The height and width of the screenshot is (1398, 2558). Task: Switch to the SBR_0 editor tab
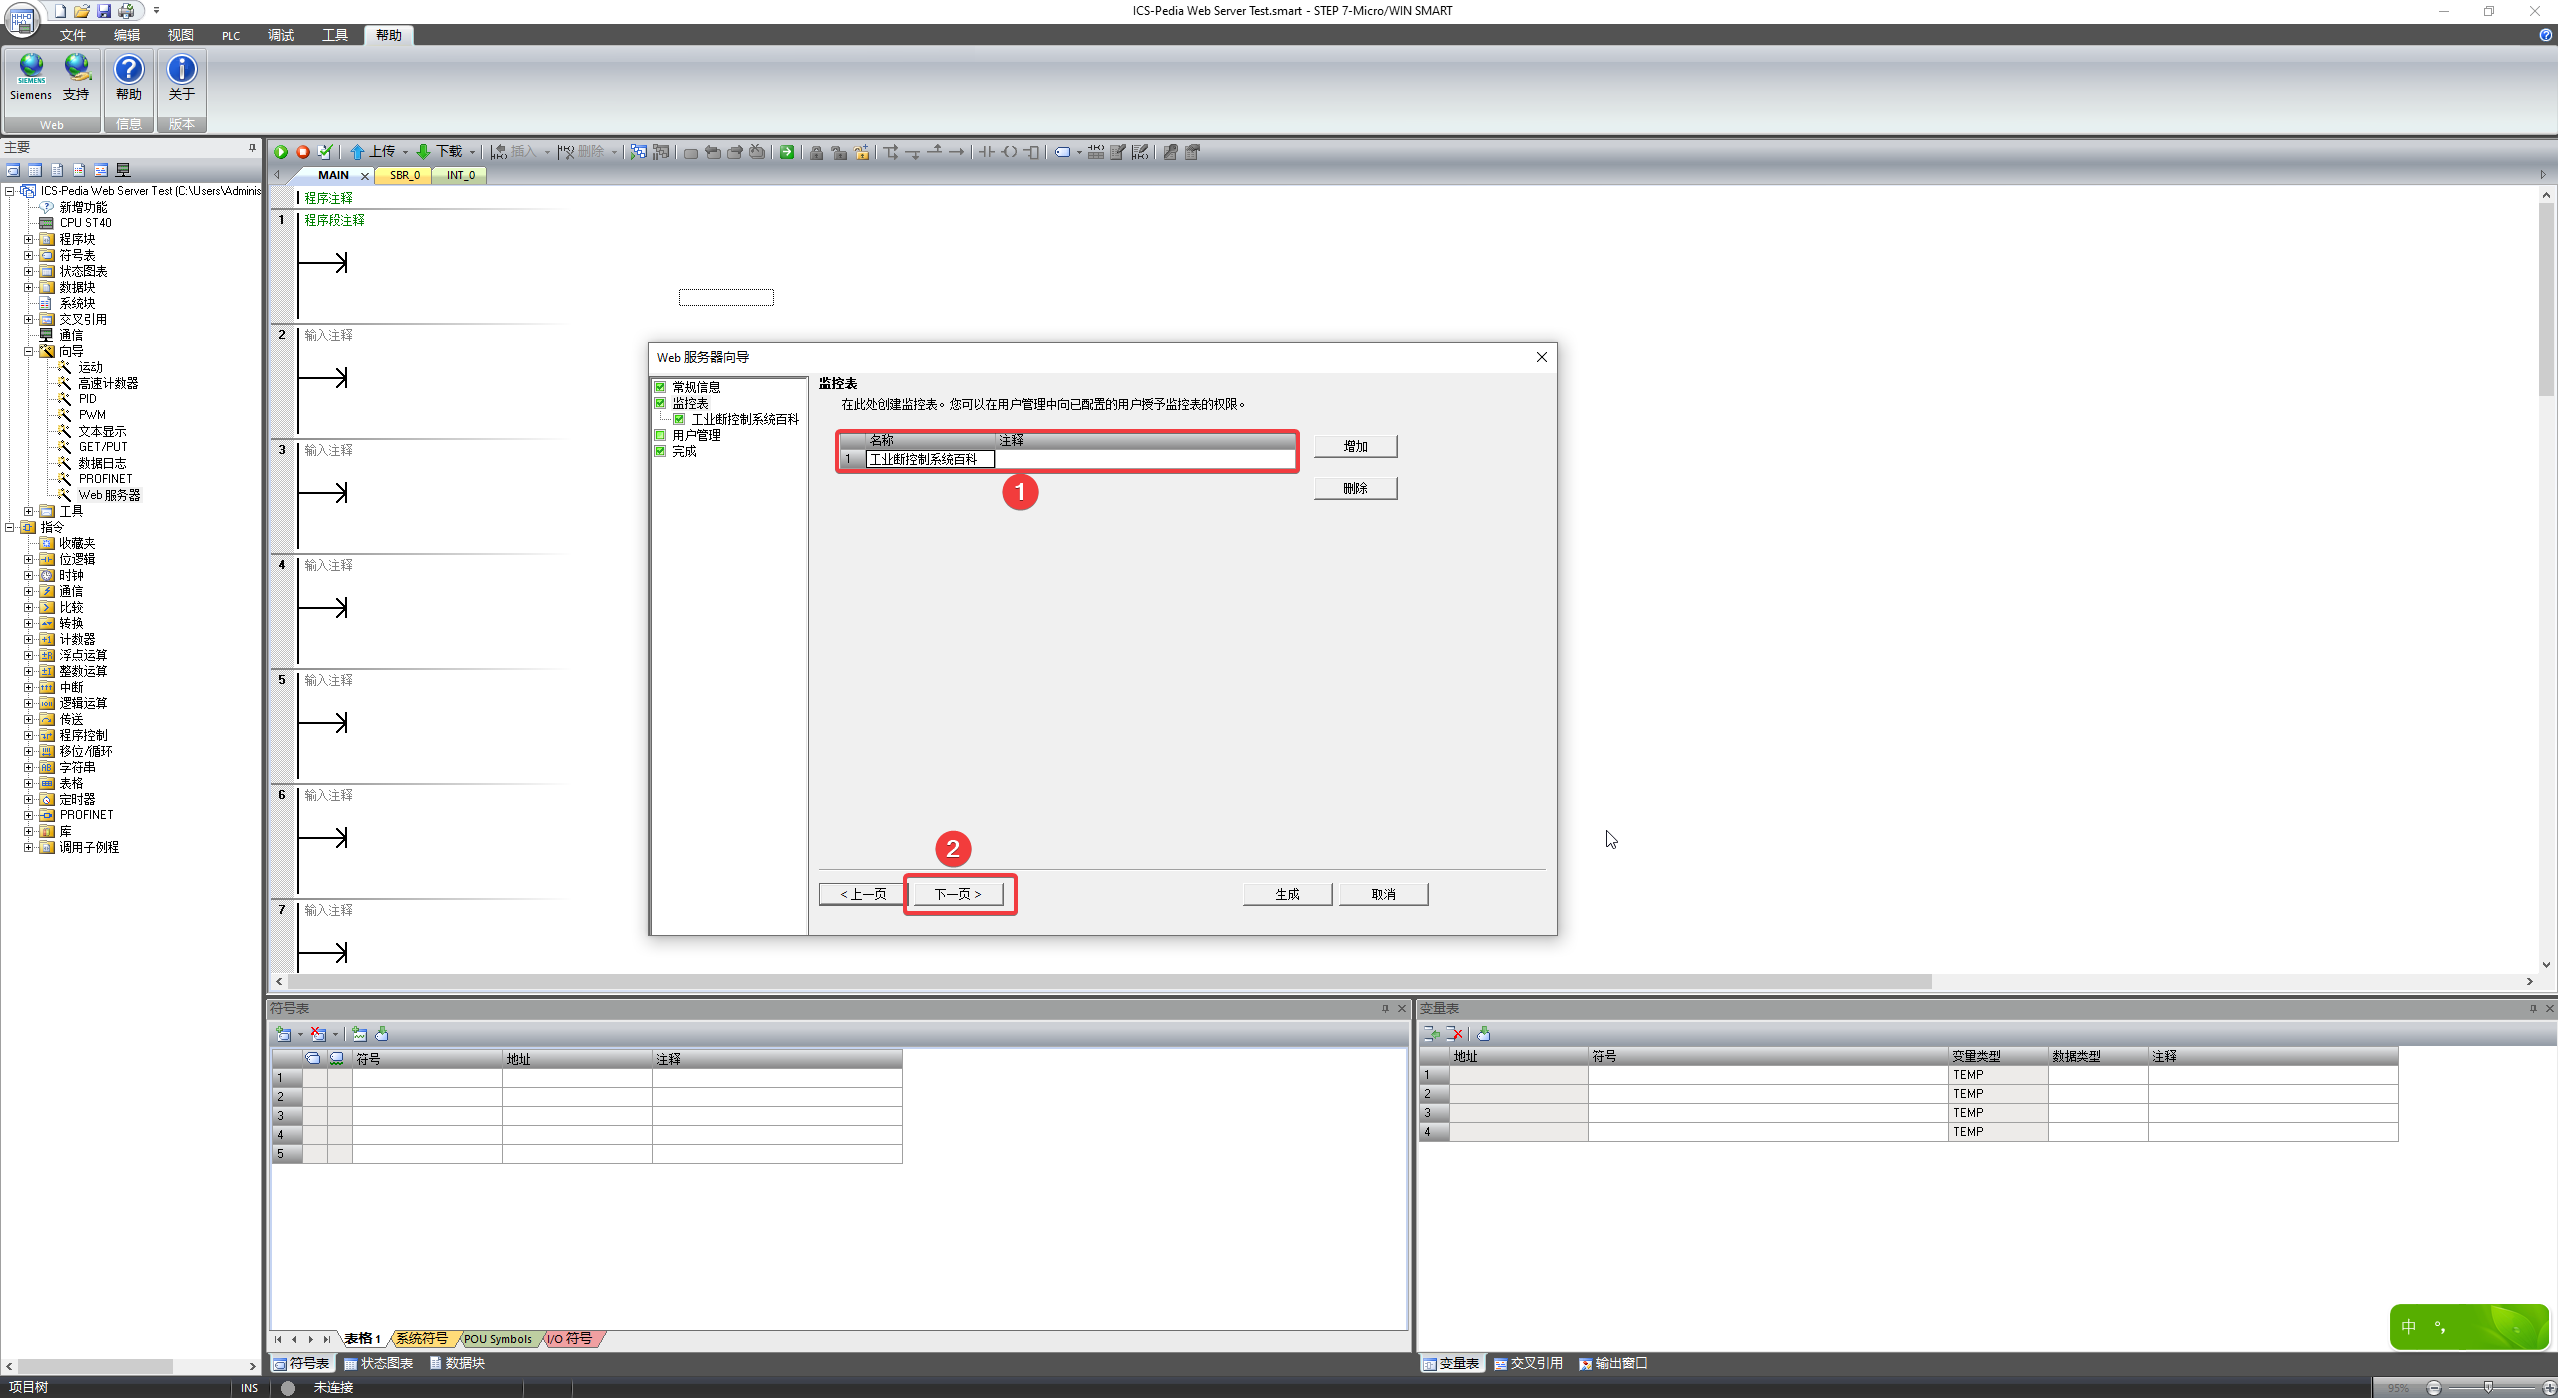[x=404, y=175]
